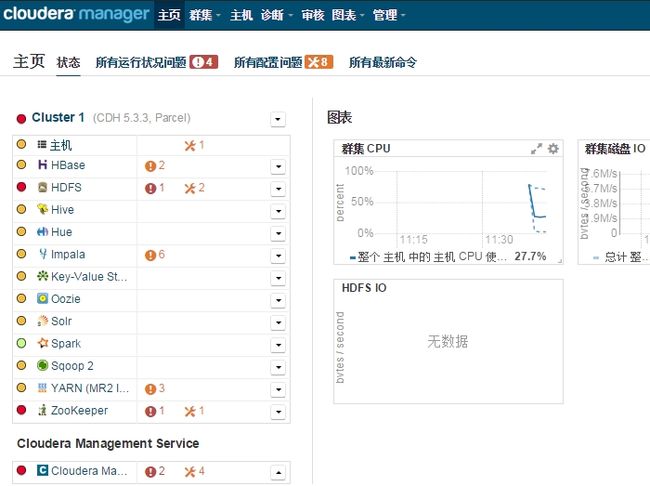Open the 图表 menu

pos(348,15)
